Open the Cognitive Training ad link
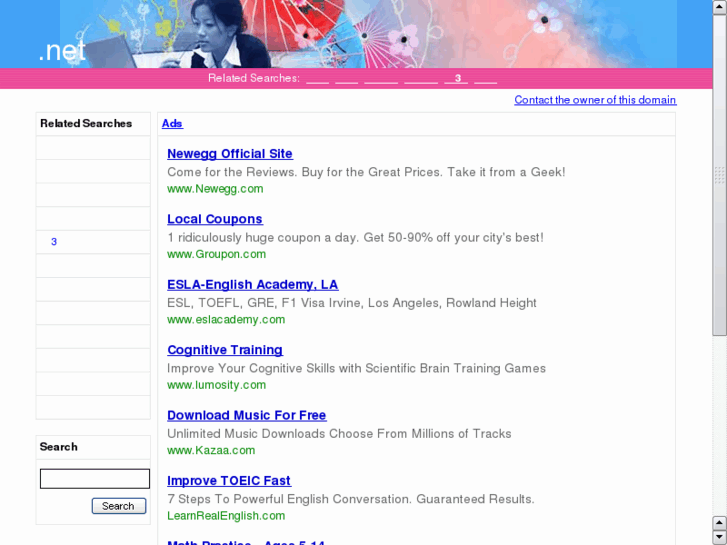 pos(225,350)
